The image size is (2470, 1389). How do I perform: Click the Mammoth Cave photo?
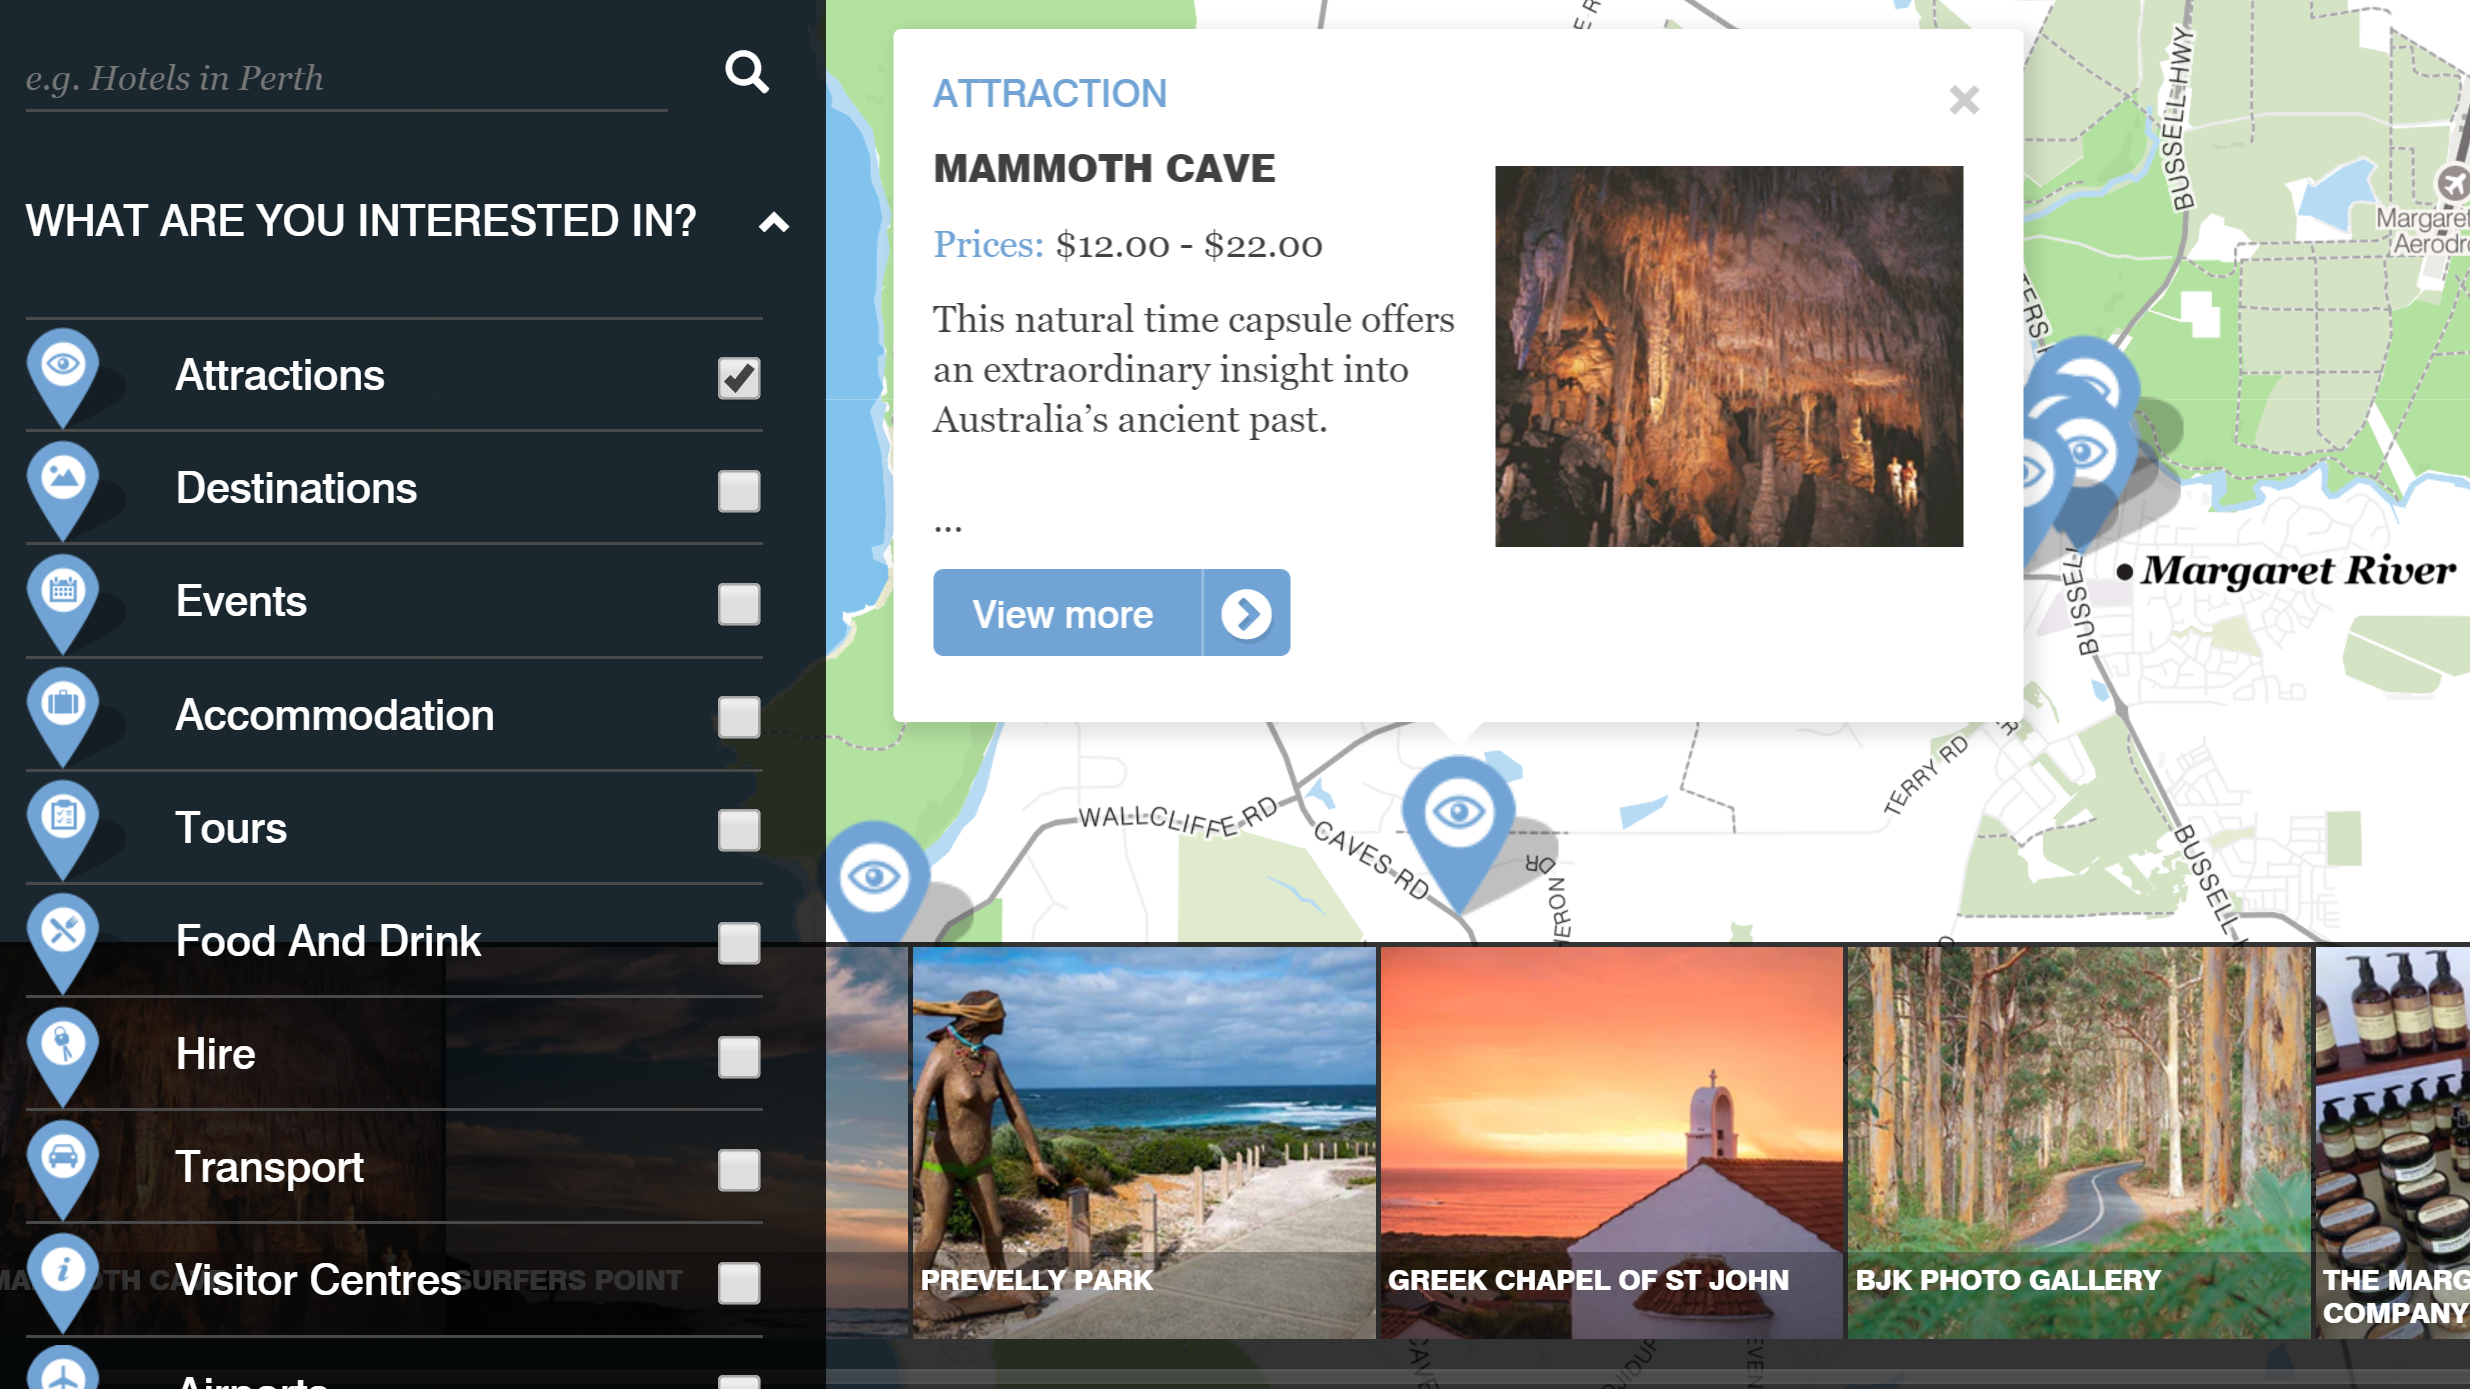tap(1728, 356)
